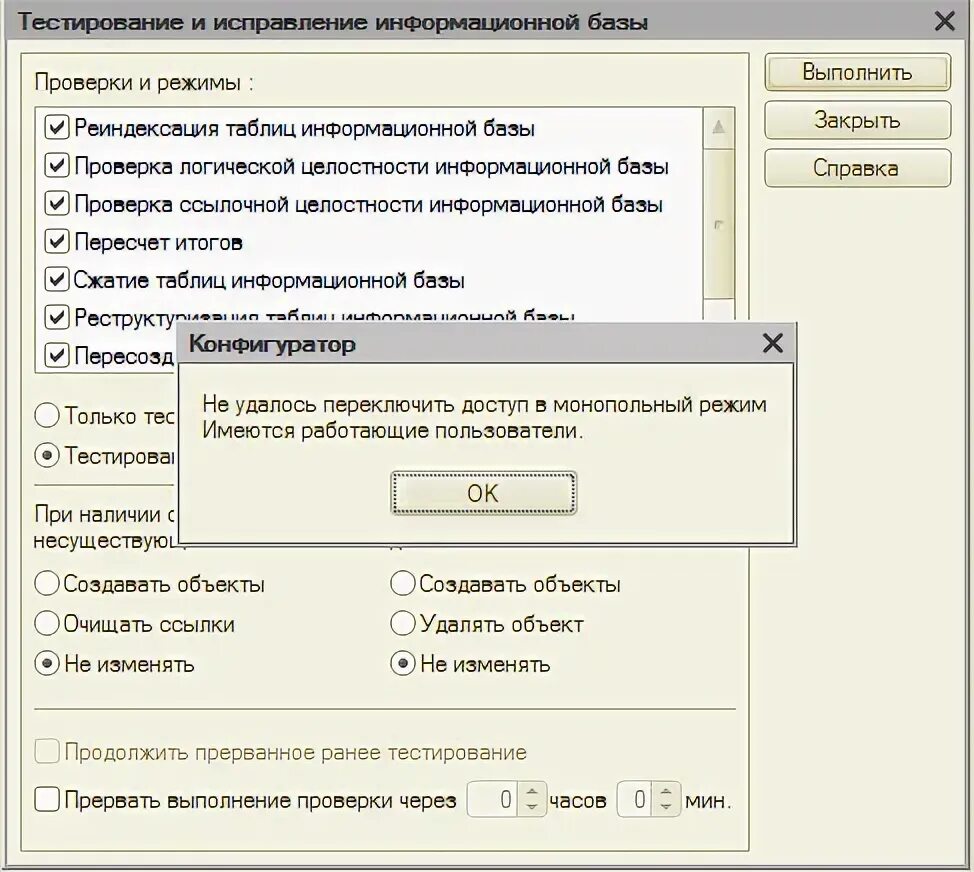Toggle Сжатие таблиц информационной базы checkbox
The width and height of the screenshot is (974, 872).
pos(57,279)
